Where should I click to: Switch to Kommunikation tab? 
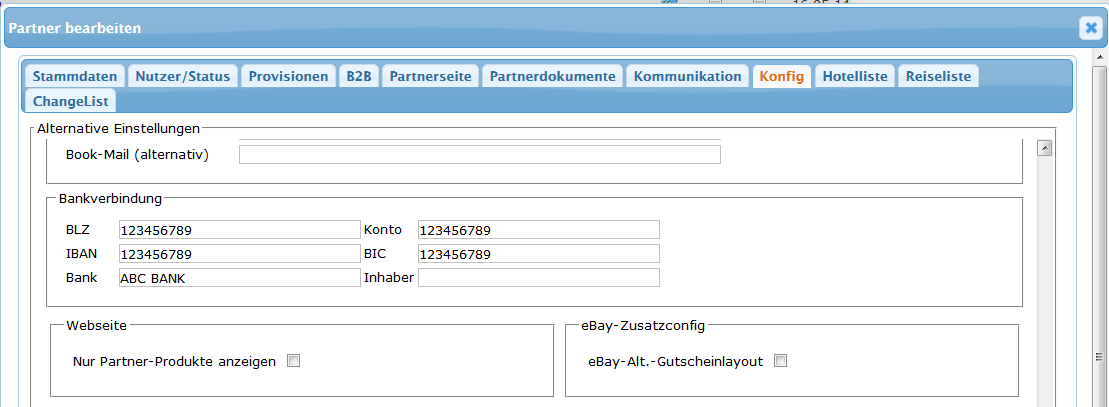[x=687, y=76]
